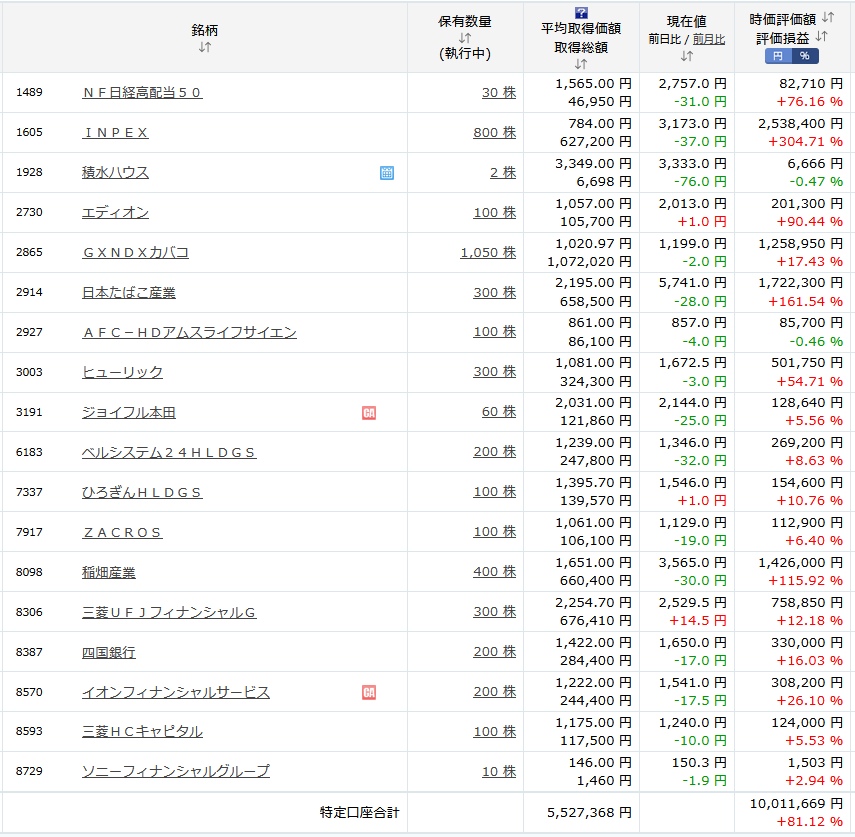Open イオンフィナンシャルサービス stock link
Image resolution: width=855 pixels, height=837 pixels.
point(176,692)
